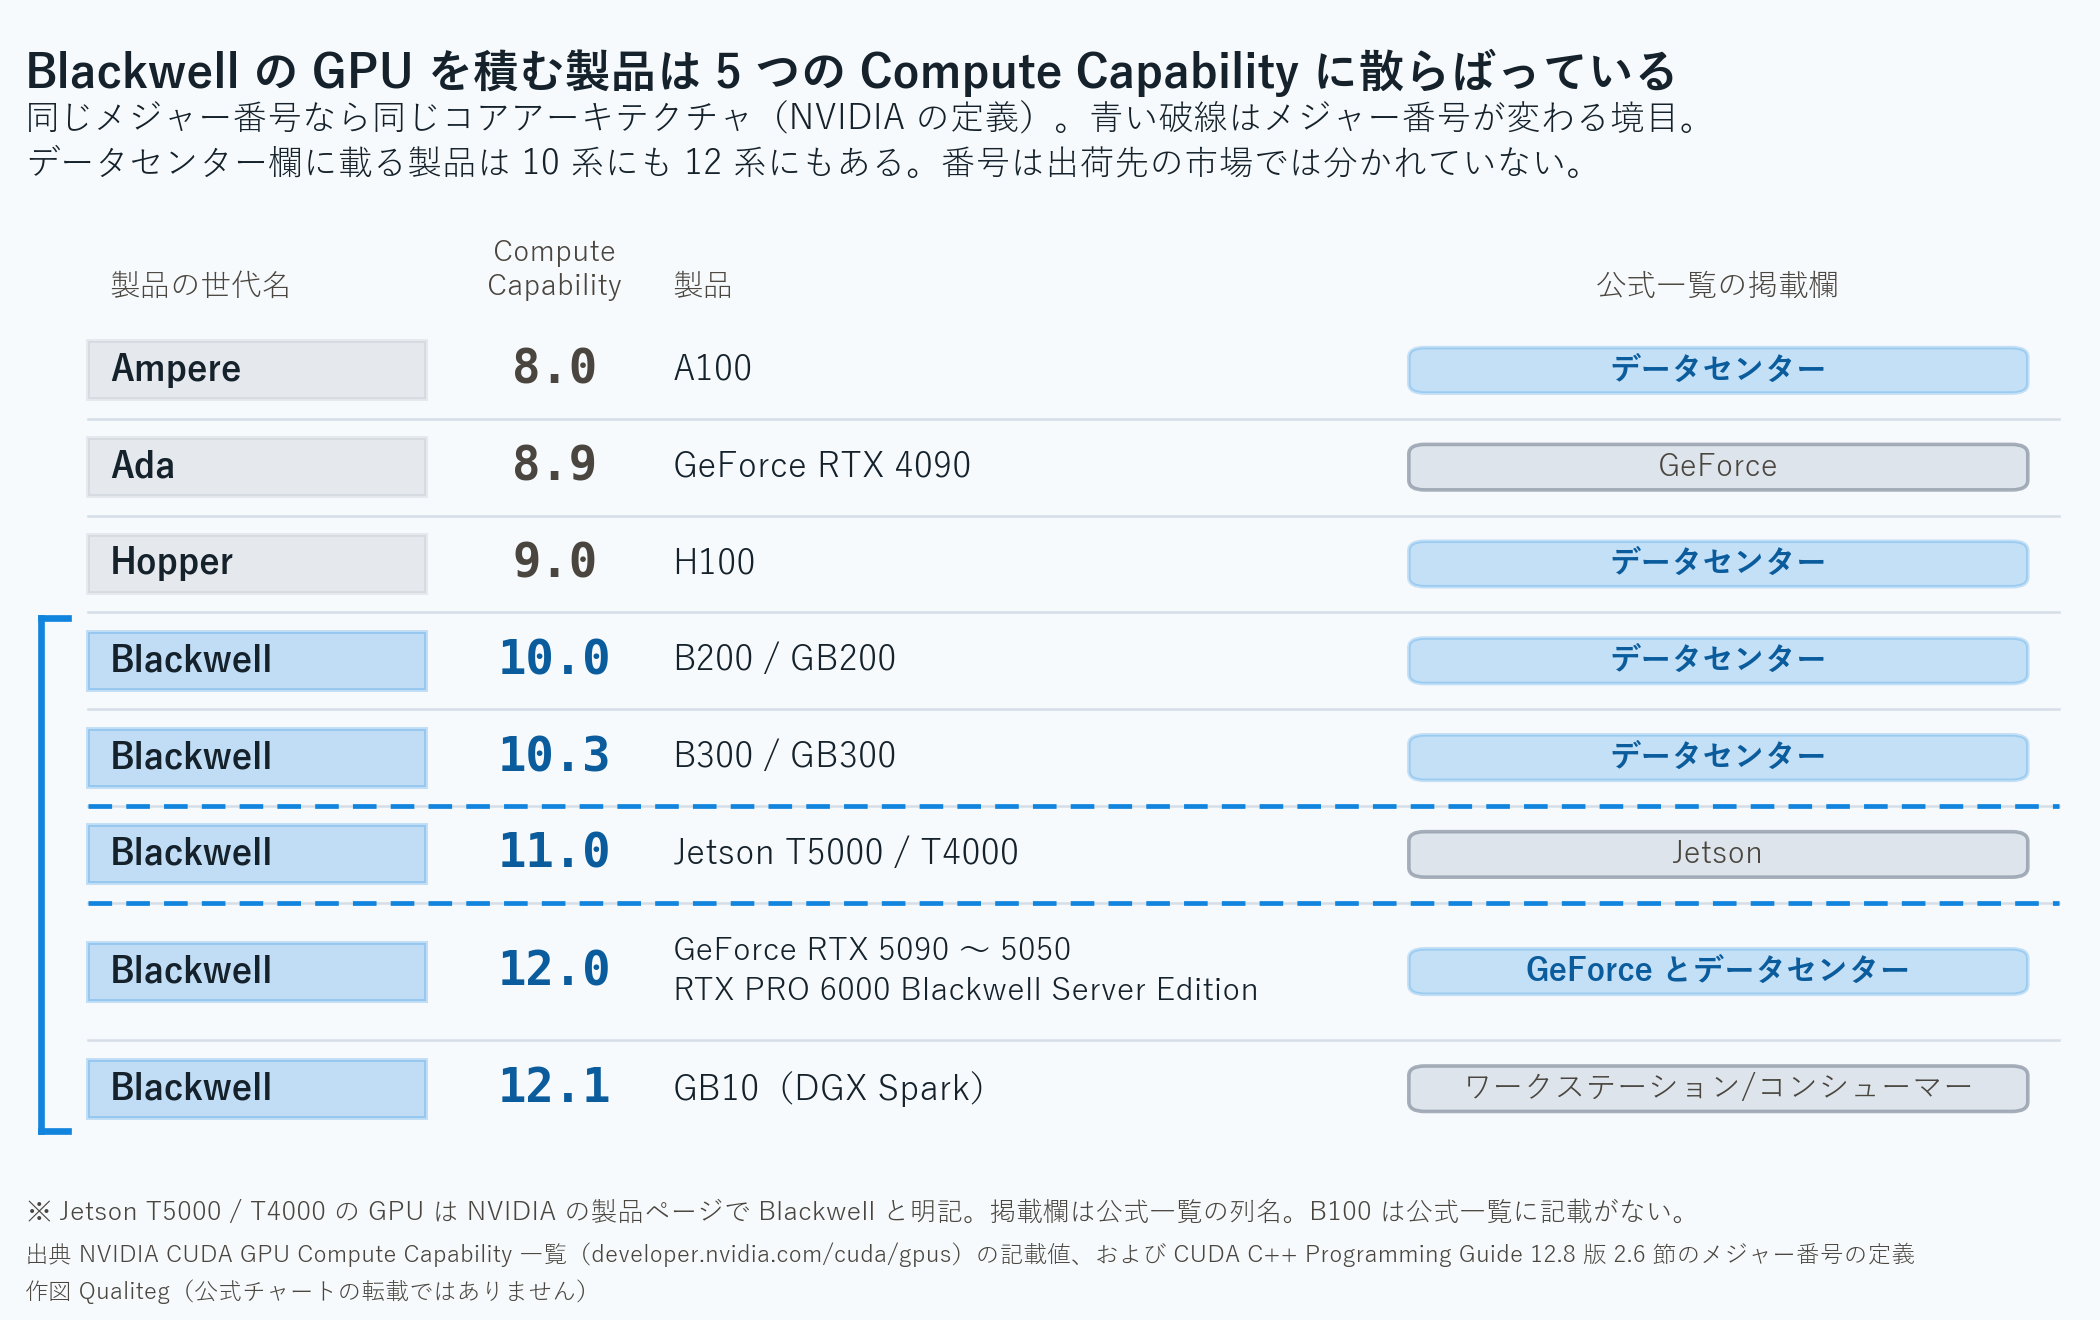Click the Hopper generation label

click(257, 564)
